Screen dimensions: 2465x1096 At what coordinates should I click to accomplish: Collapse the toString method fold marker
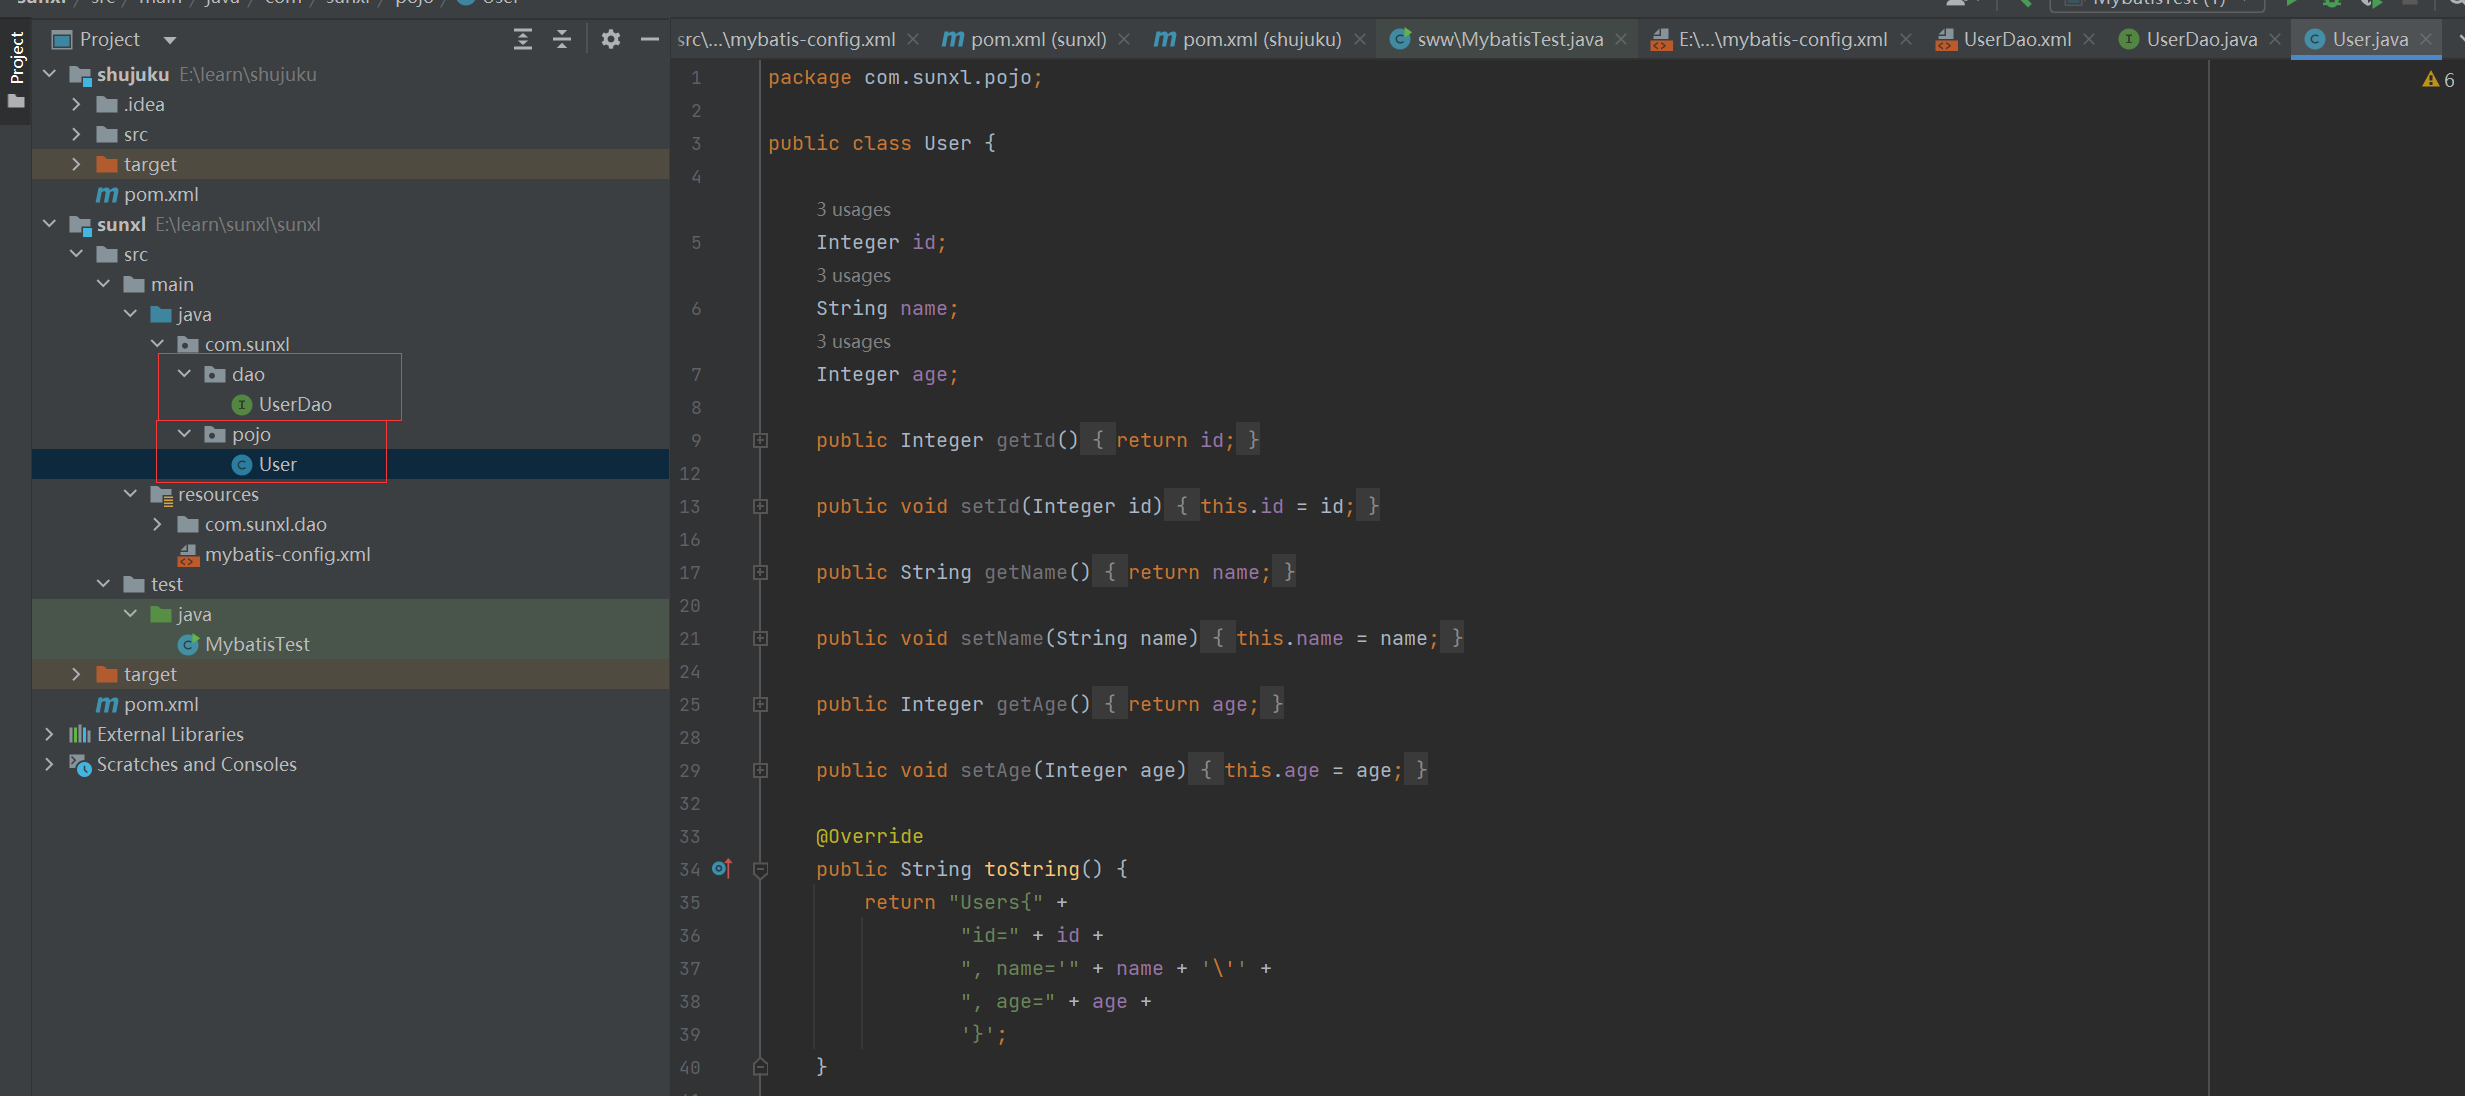tap(760, 869)
